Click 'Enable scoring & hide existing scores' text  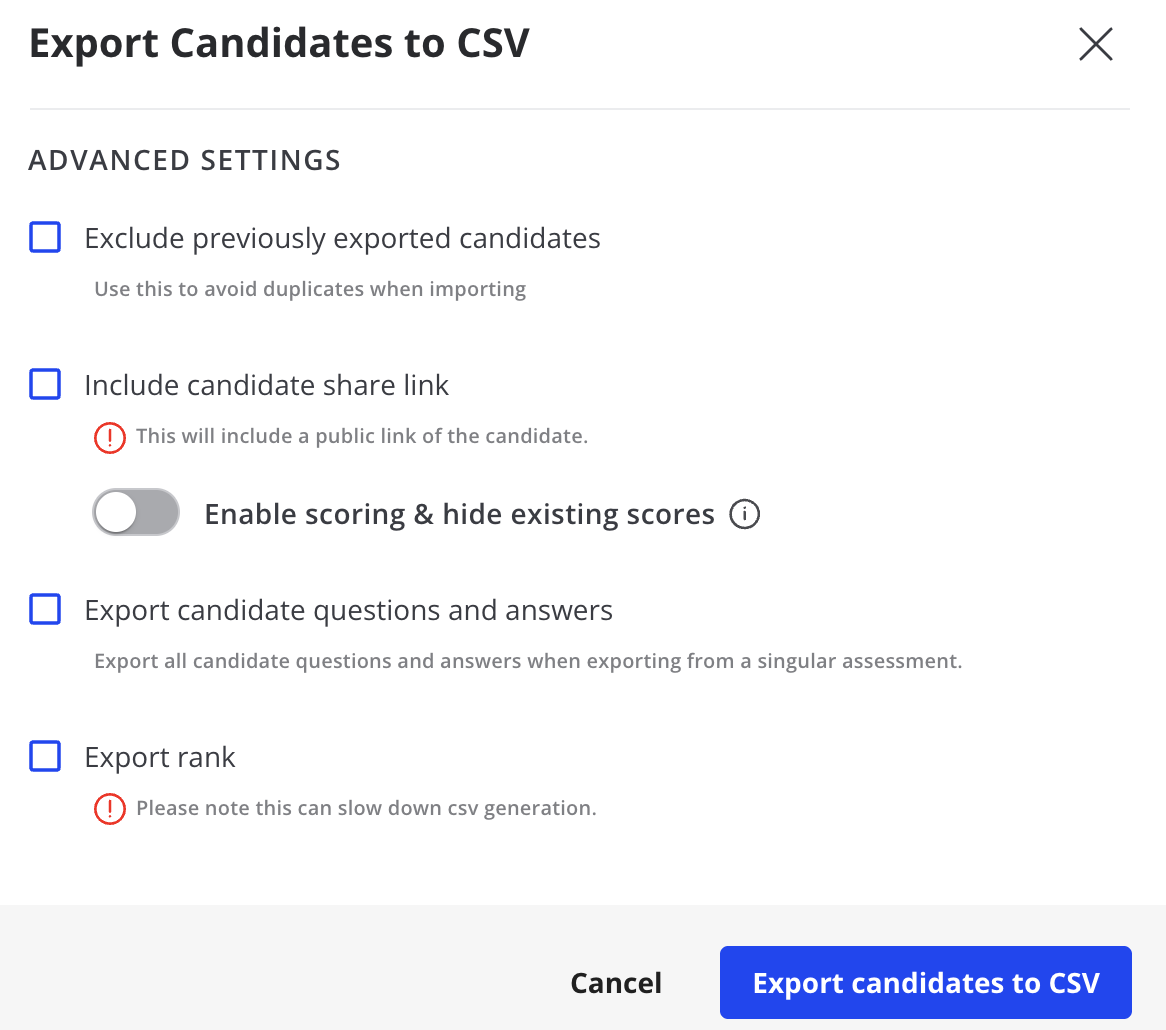[x=460, y=515]
